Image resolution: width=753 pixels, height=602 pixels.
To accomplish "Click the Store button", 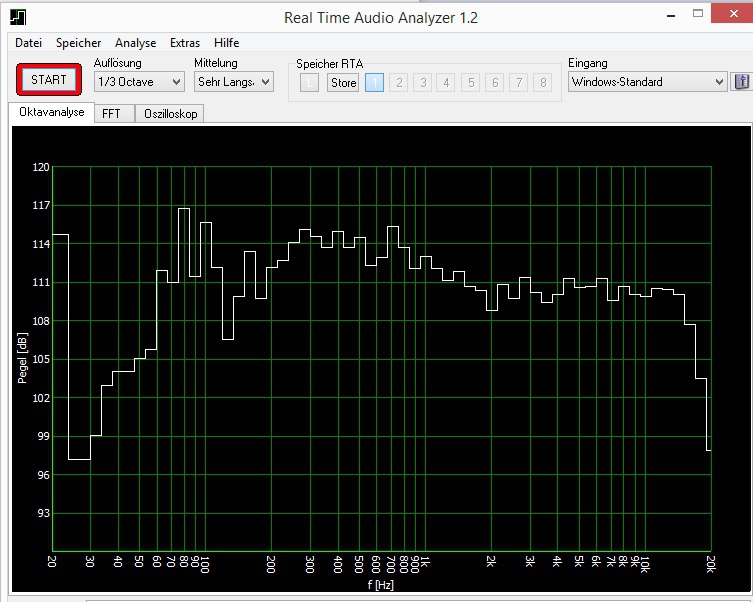I will 343,82.
